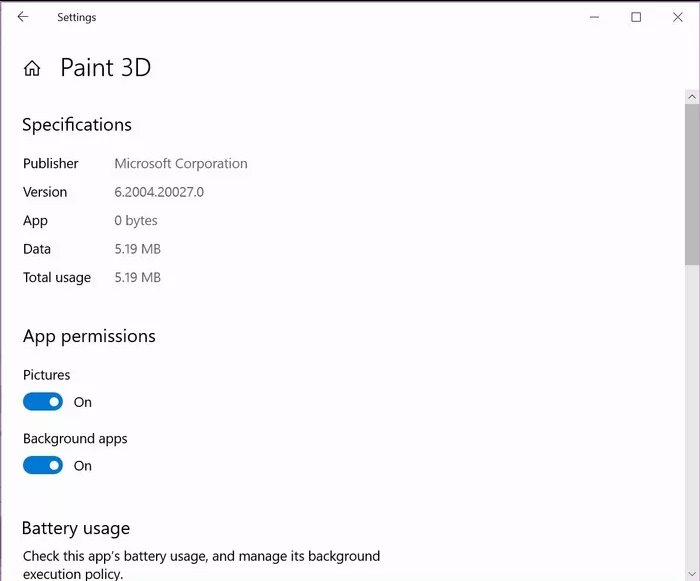Click the Microsoft Corporation publisher value
The image size is (700, 581).
tap(181, 163)
